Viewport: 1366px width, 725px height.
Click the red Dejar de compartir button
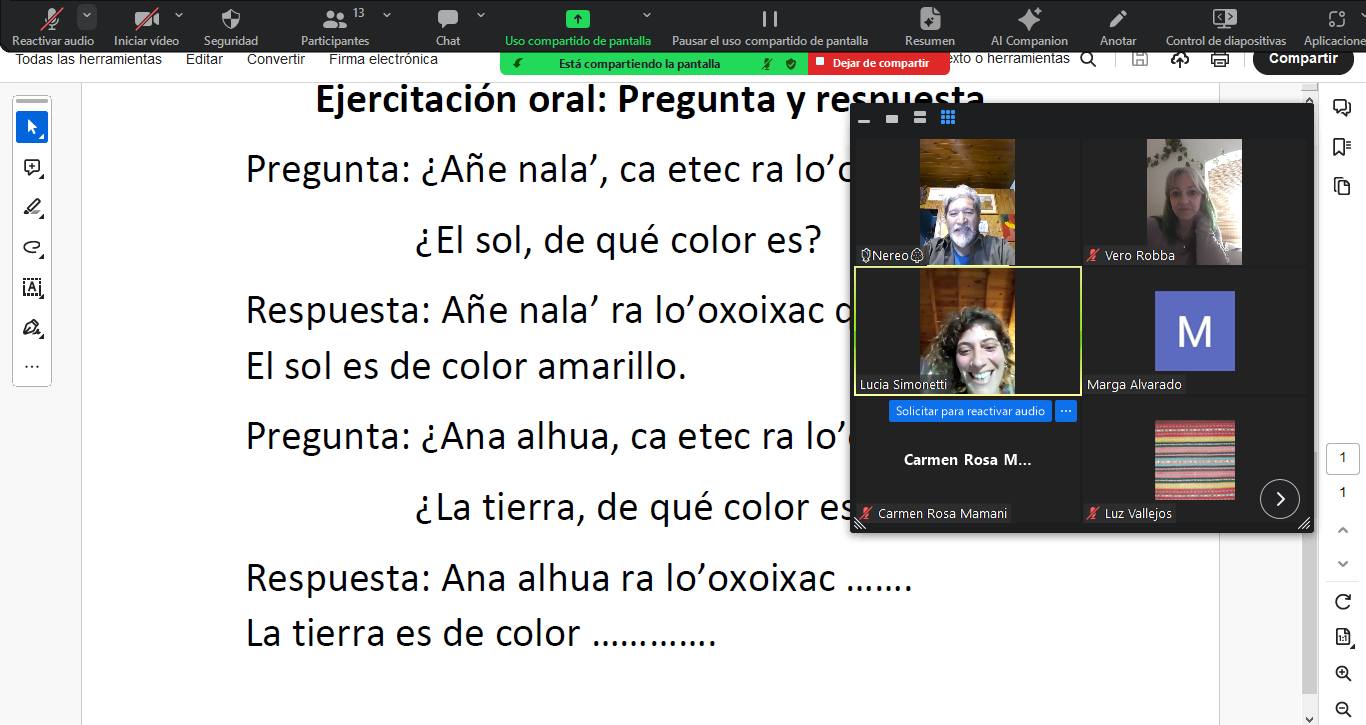point(880,63)
